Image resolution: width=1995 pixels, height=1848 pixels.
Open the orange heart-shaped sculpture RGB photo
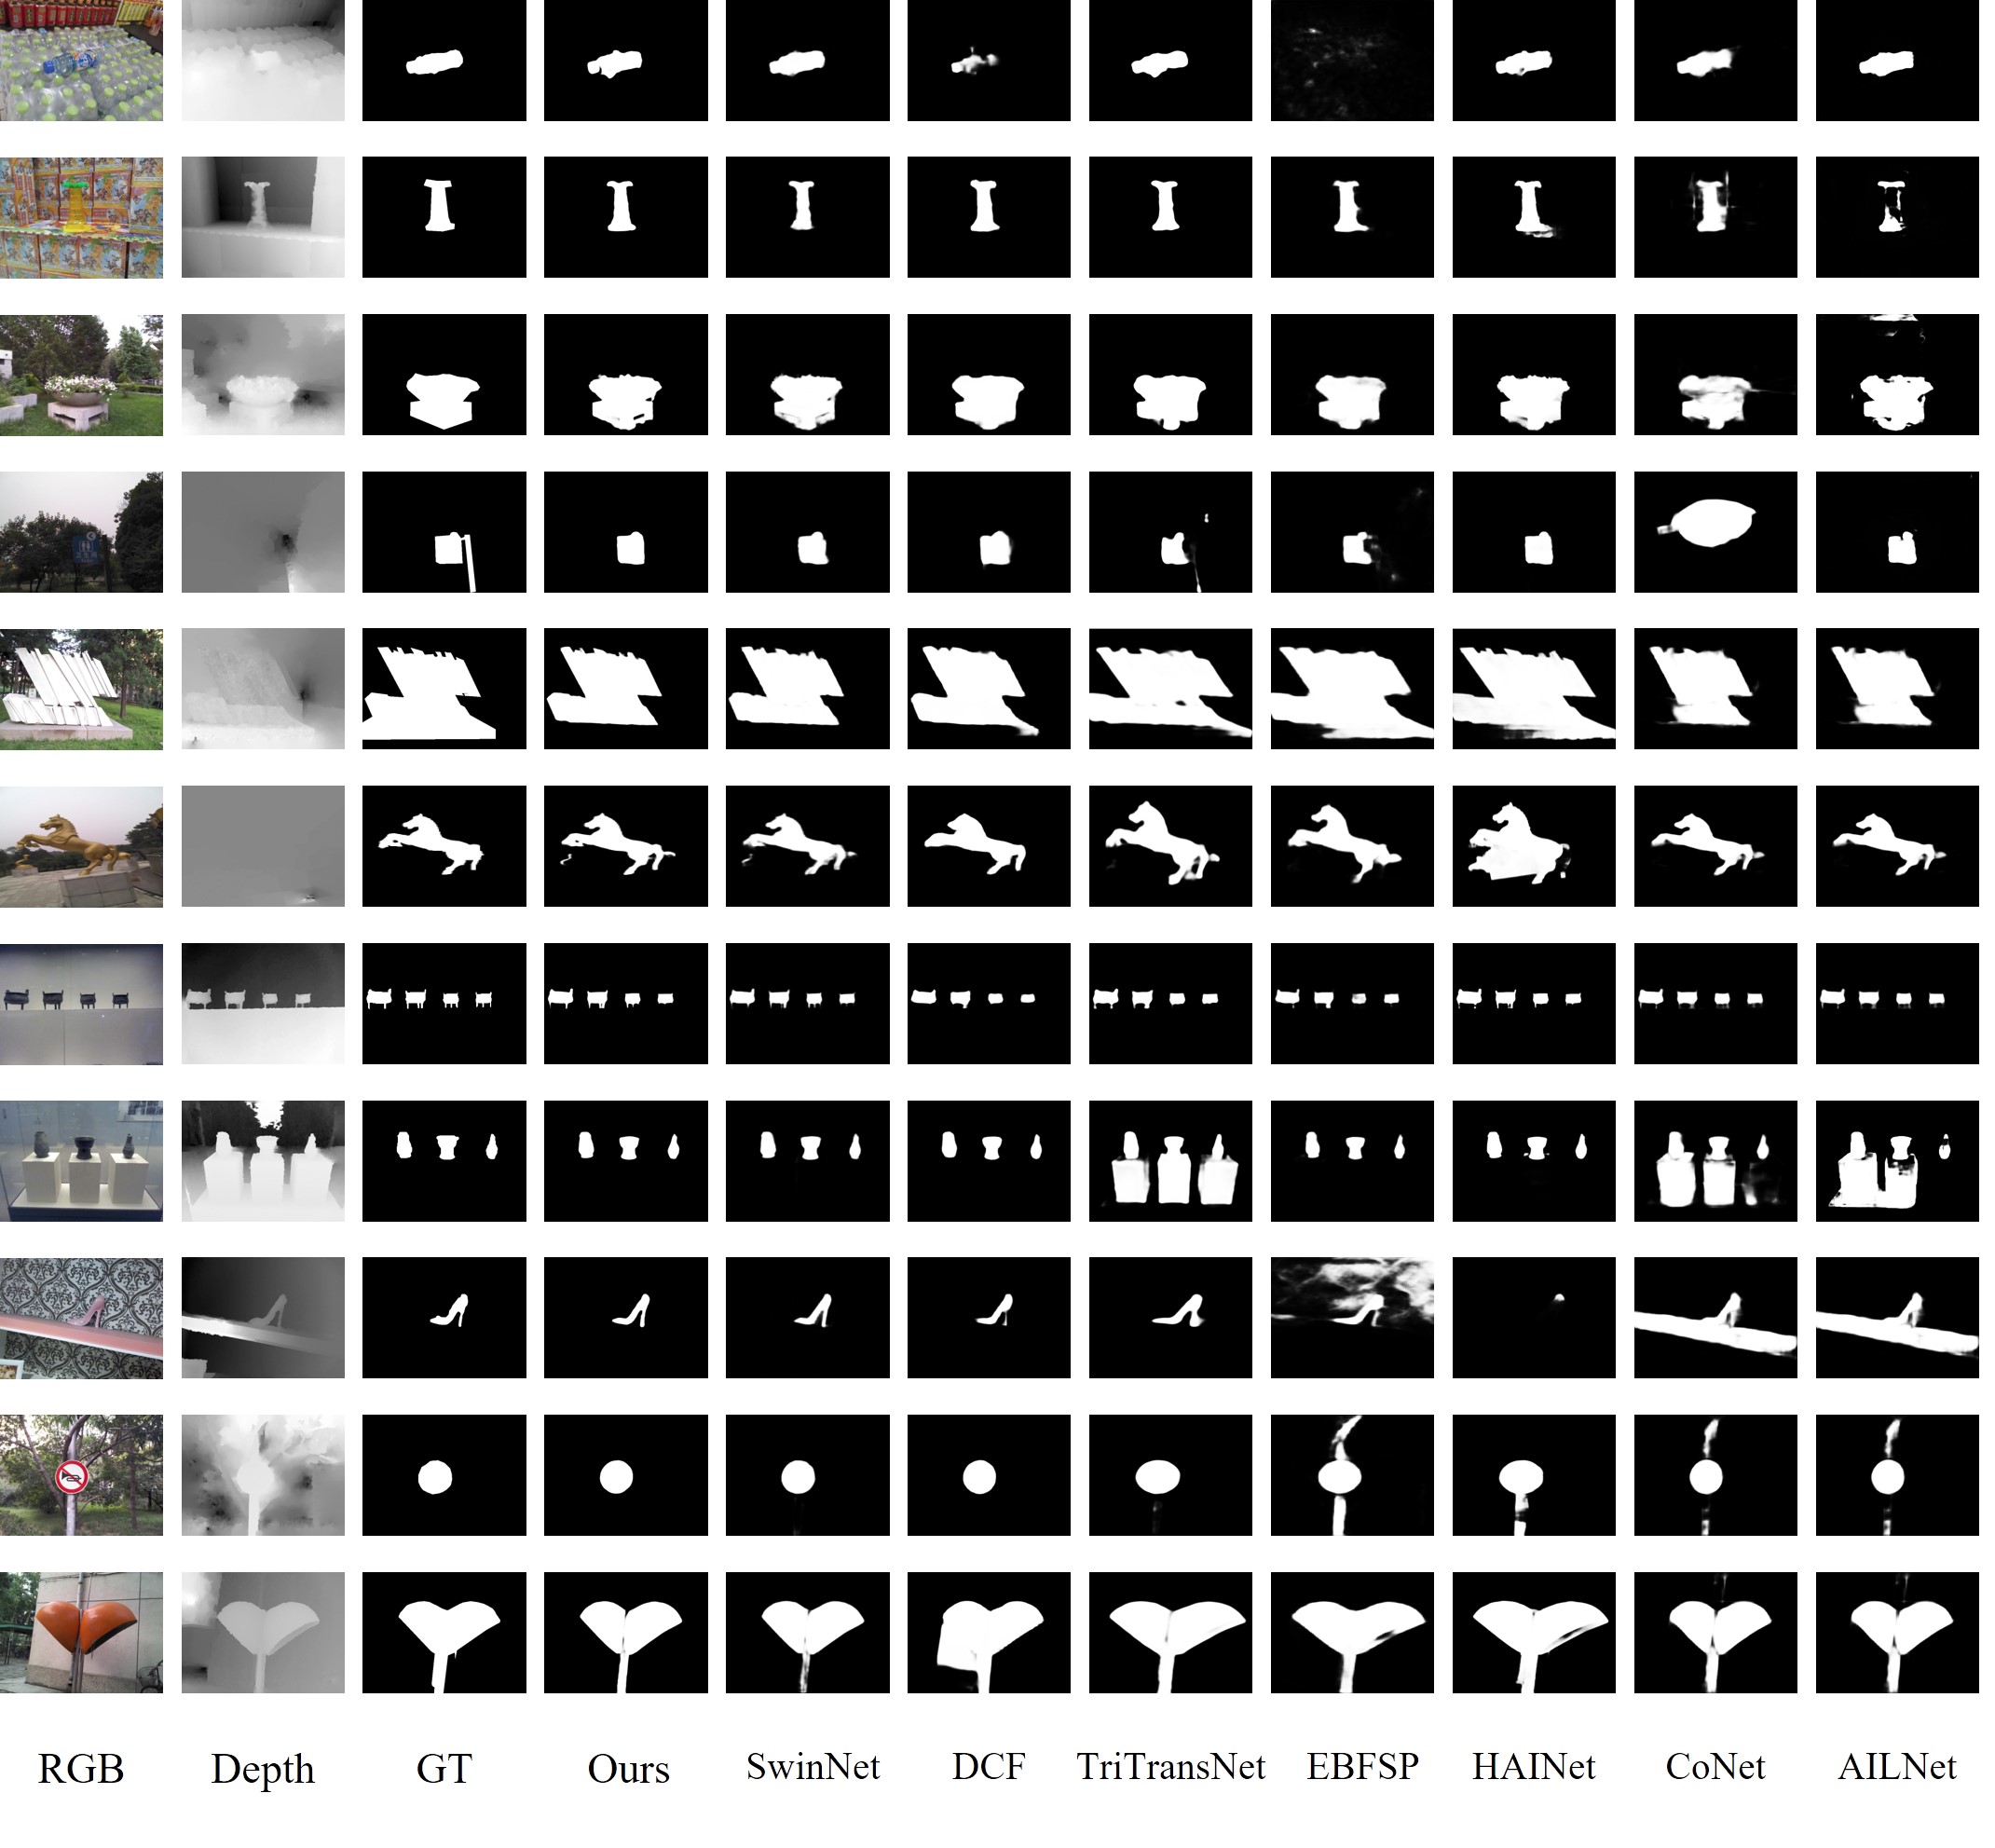pos(81,1632)
